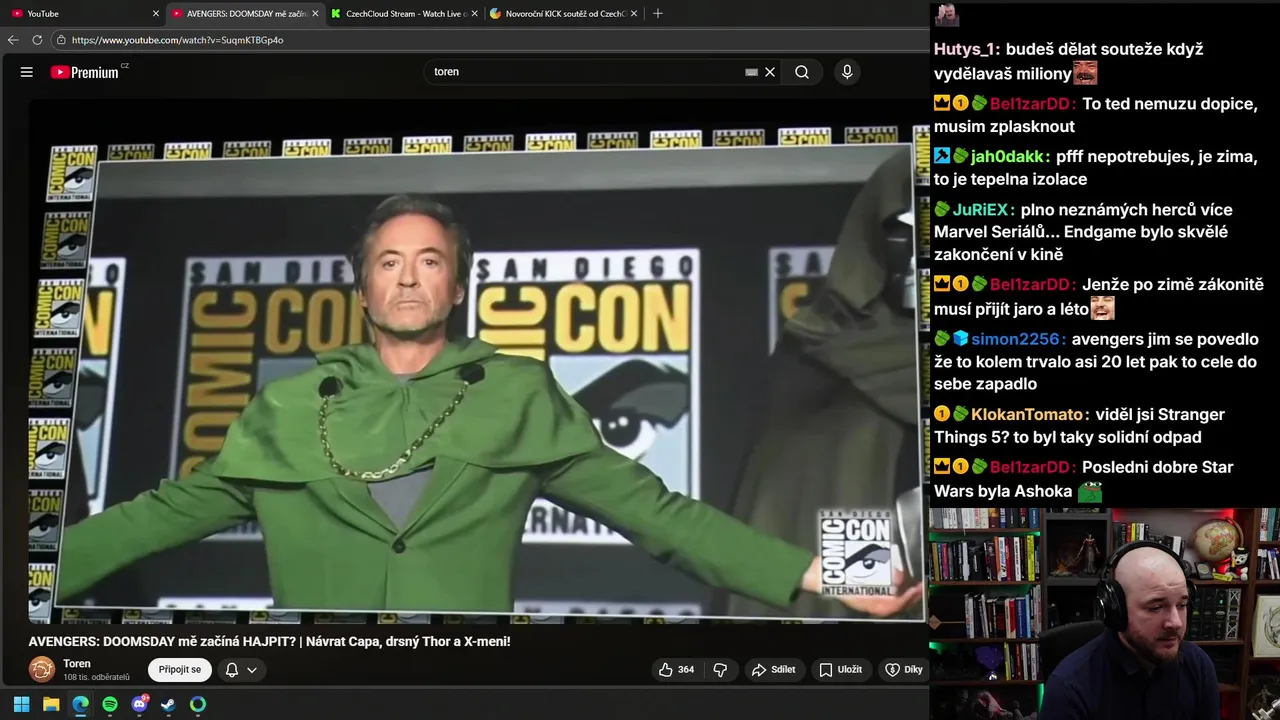Toggle the notification bell for Toren
Viewport: 1280px width, 720px height.
click(232, 670)
